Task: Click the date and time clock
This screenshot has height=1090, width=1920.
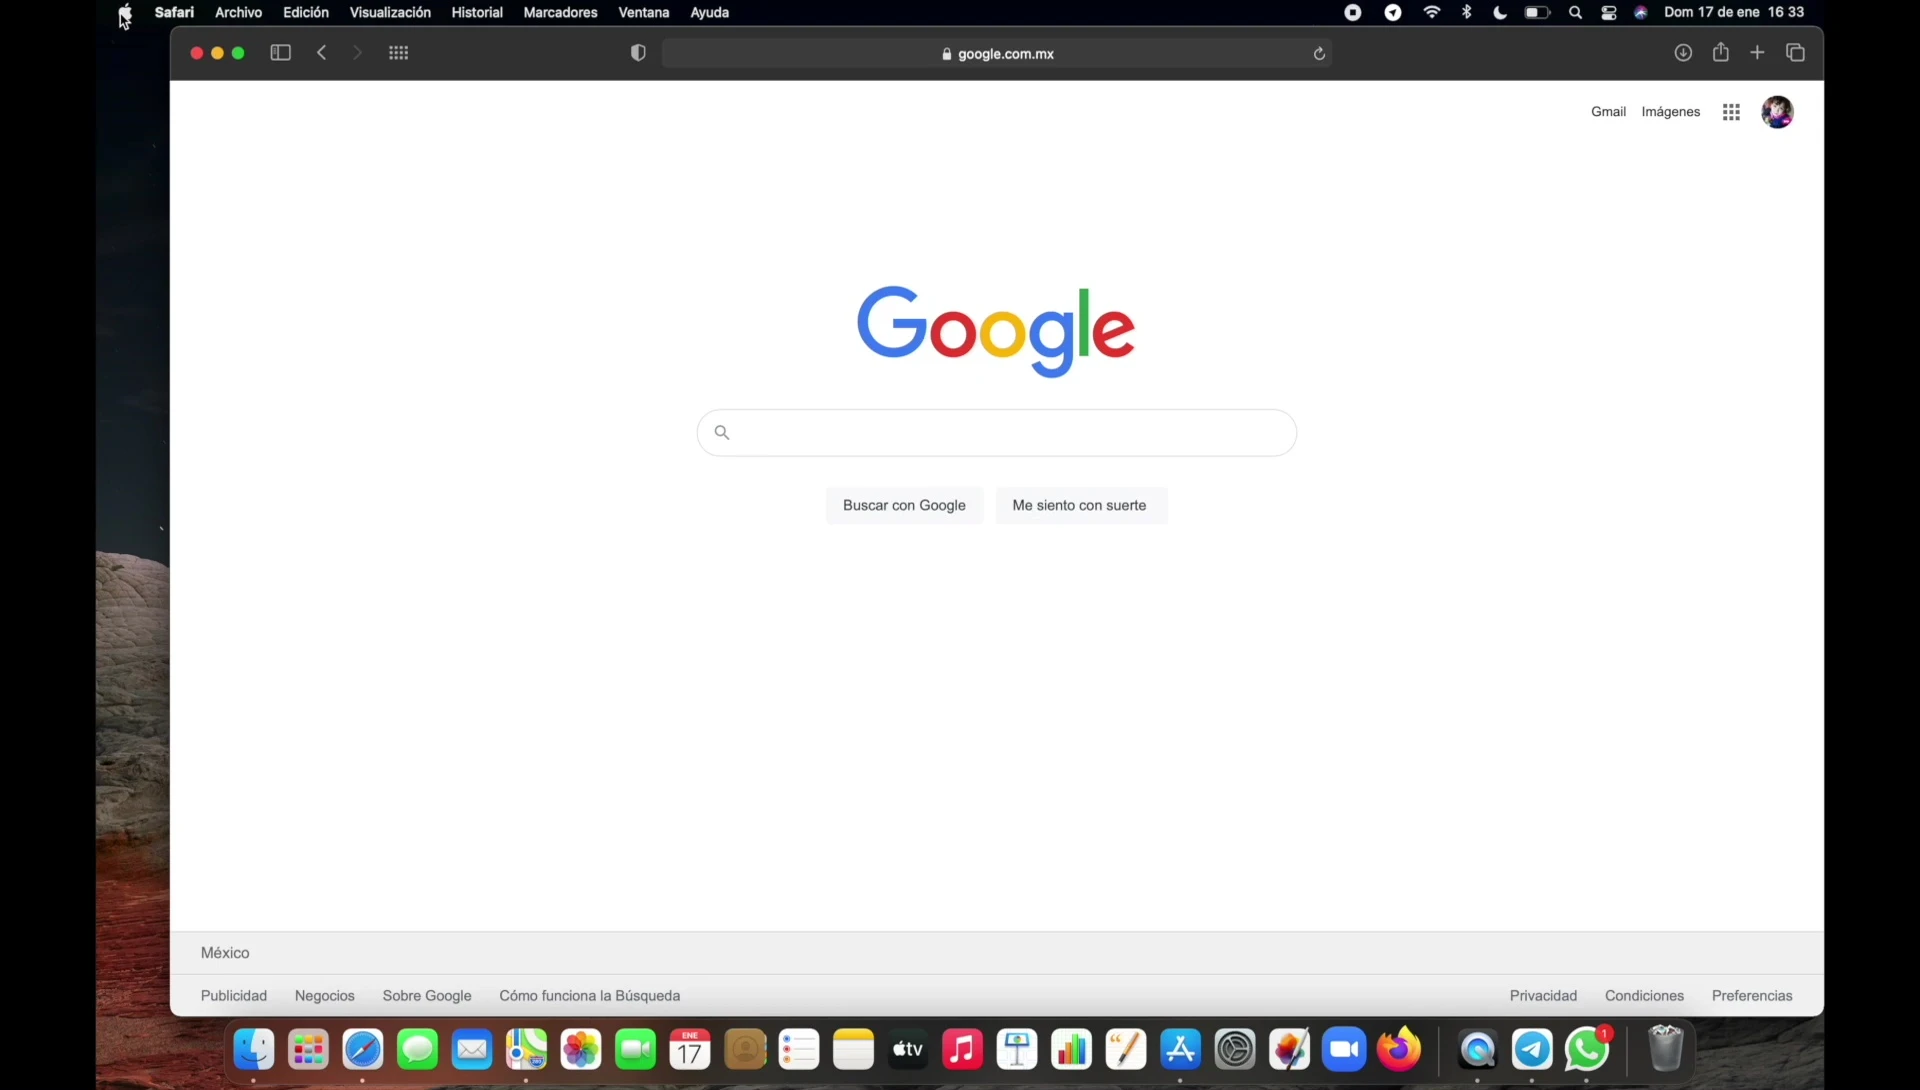Action: [1734, 12]
